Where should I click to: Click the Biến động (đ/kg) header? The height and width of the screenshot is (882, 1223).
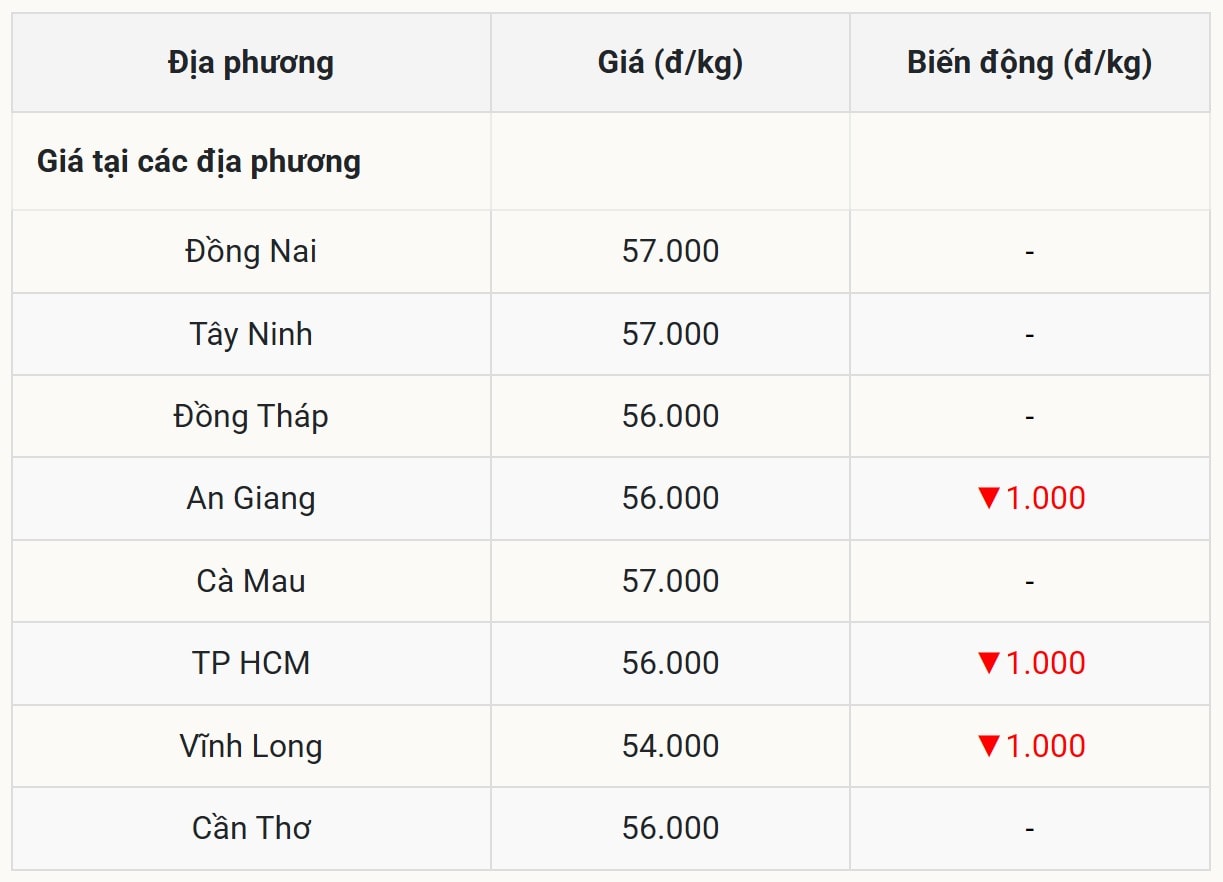(x=1029, y=63)
